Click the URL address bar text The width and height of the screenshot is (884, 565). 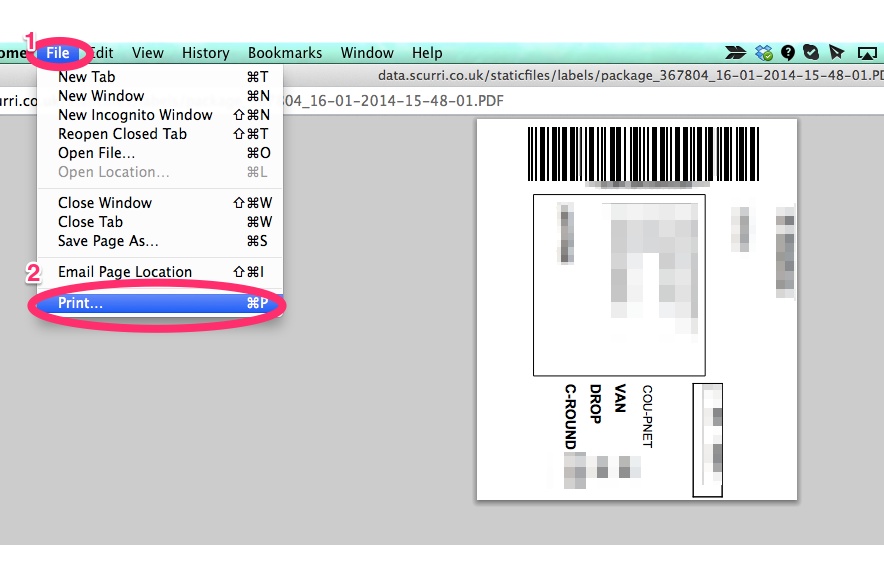tap(630, 76)
